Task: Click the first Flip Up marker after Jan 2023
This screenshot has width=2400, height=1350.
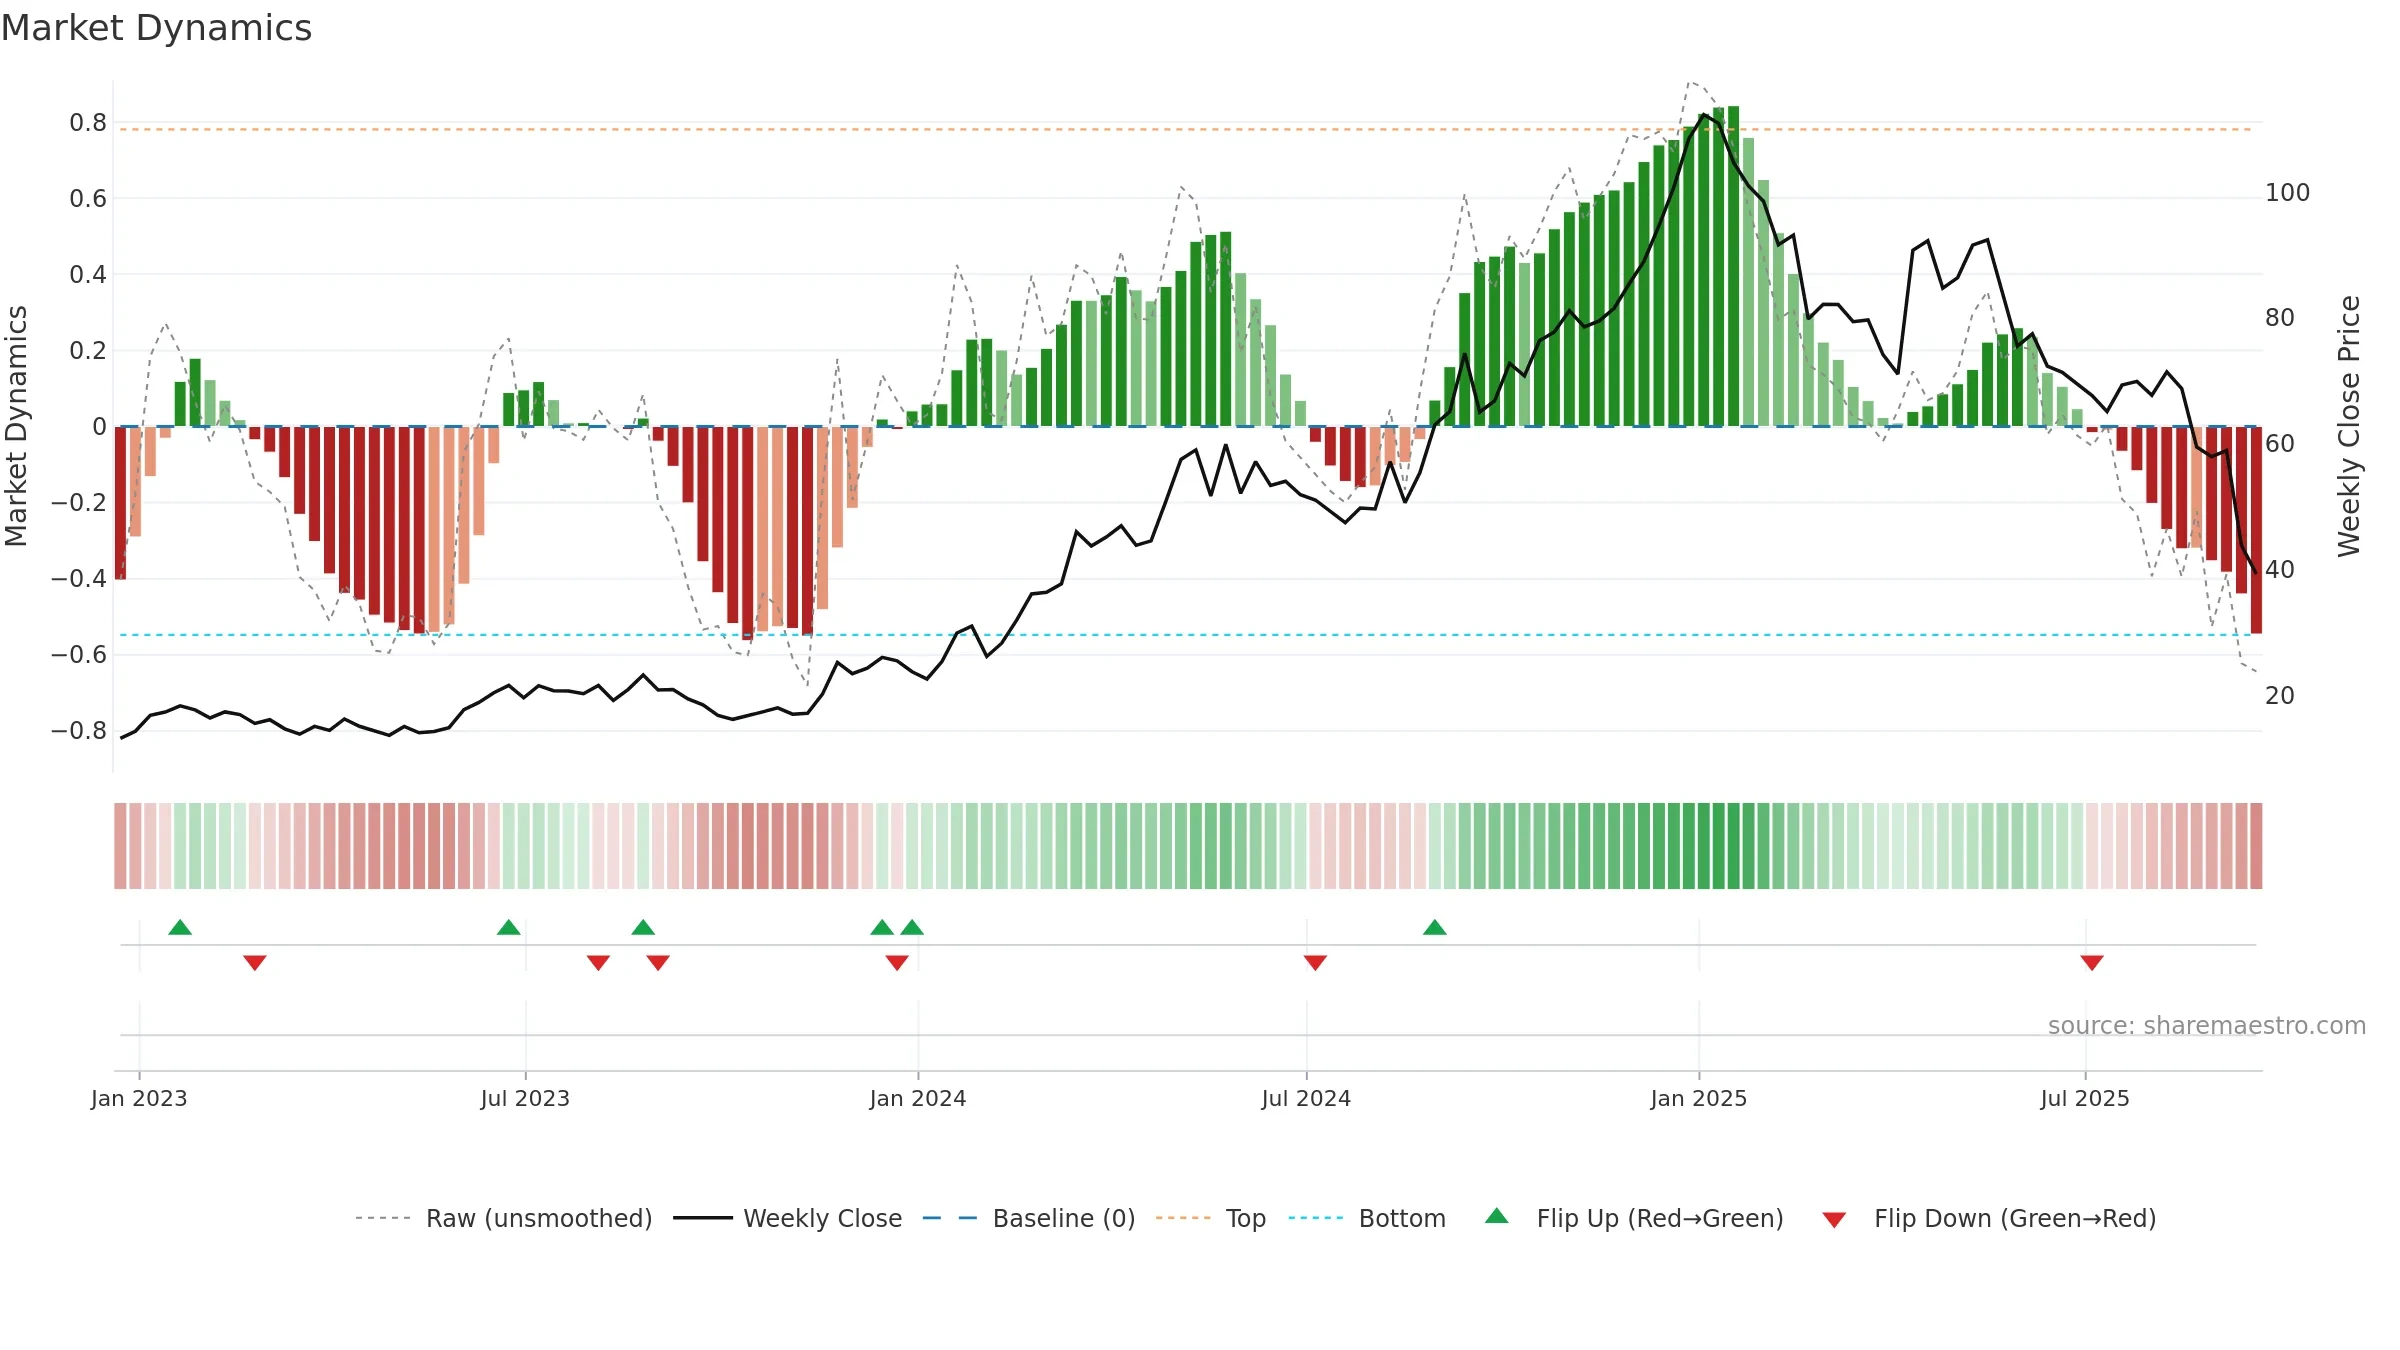Action: click(180, 927)
